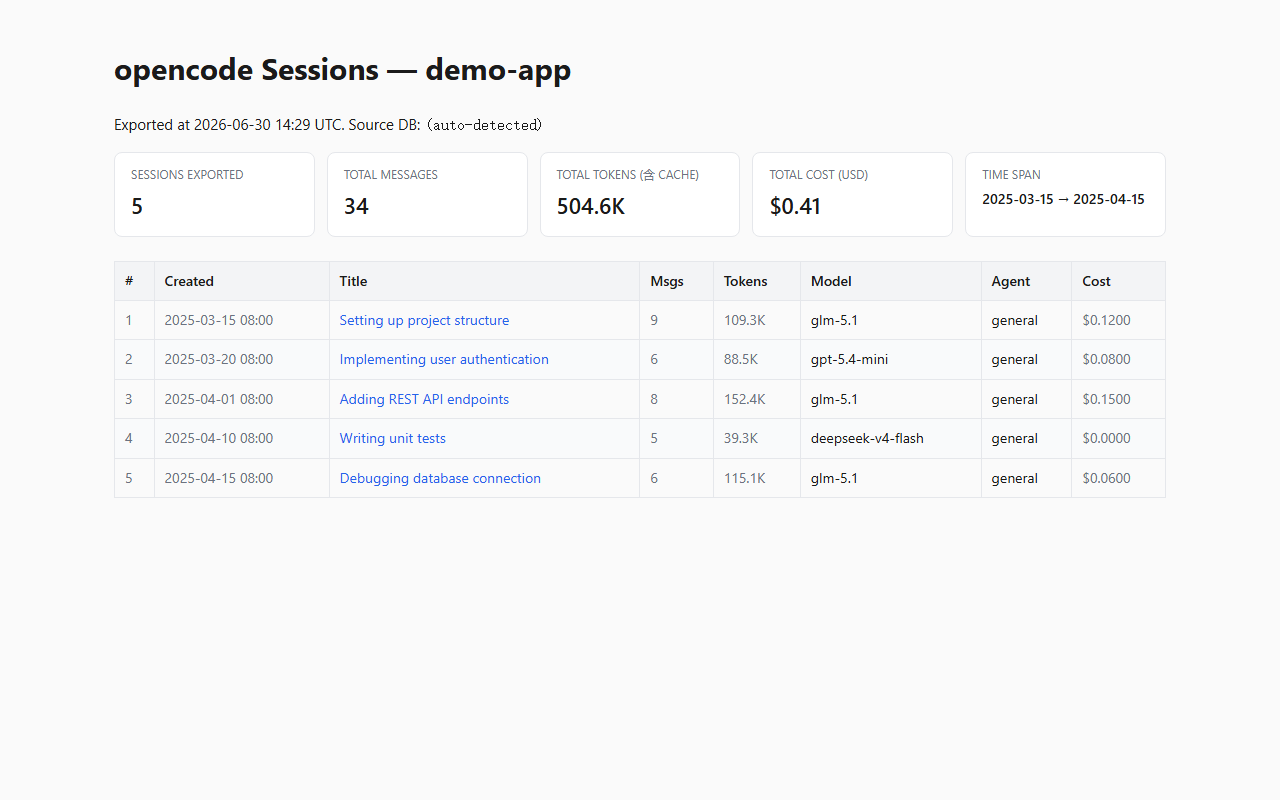Click the time span '2025-03-15 → 2025-04-15'
1280x800 pixels.
(x=1063, y=199)
